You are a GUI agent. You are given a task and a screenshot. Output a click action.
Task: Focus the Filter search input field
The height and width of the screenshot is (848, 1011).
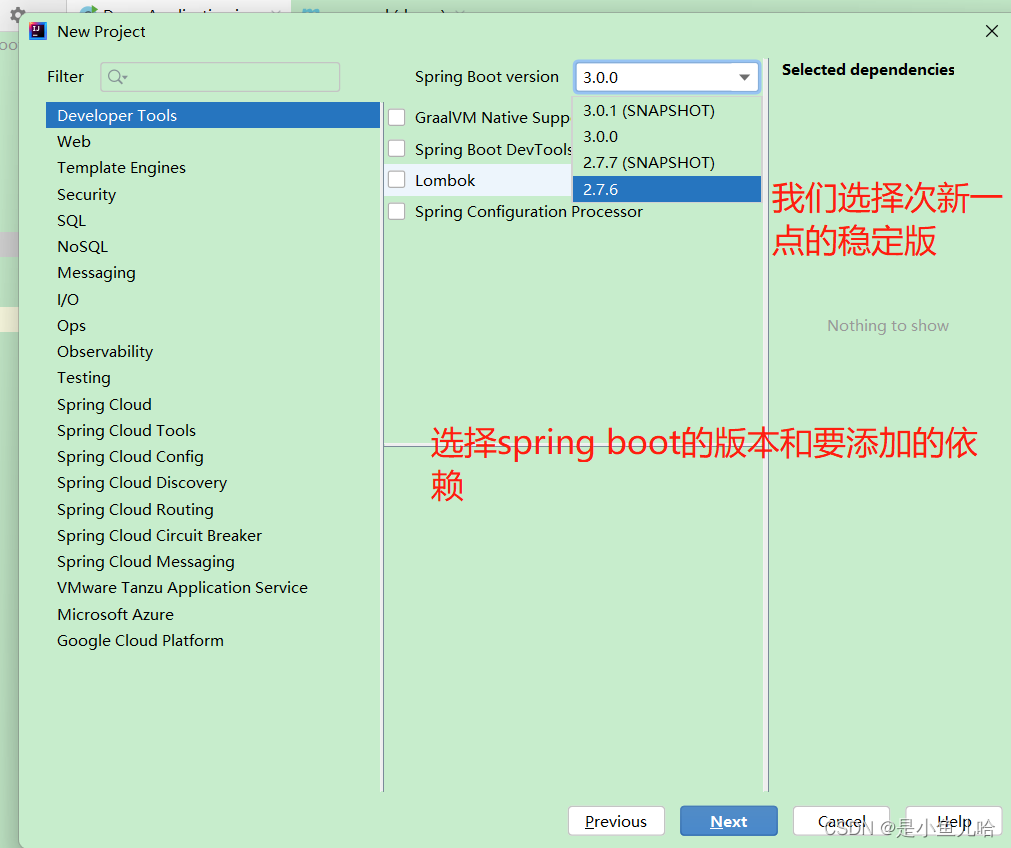pyautogui.click(x=220, y=77)
